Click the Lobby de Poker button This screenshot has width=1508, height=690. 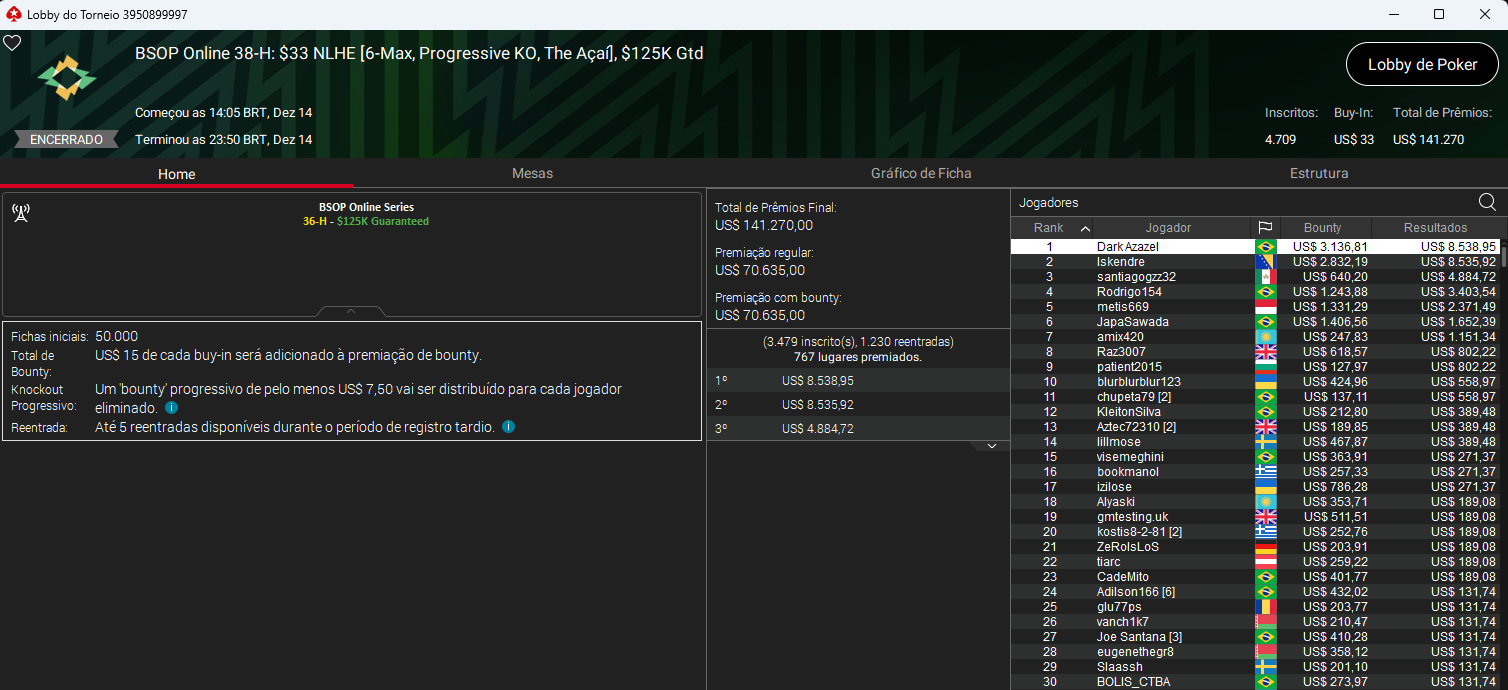pyautogui.click(x=1421, y=64)
